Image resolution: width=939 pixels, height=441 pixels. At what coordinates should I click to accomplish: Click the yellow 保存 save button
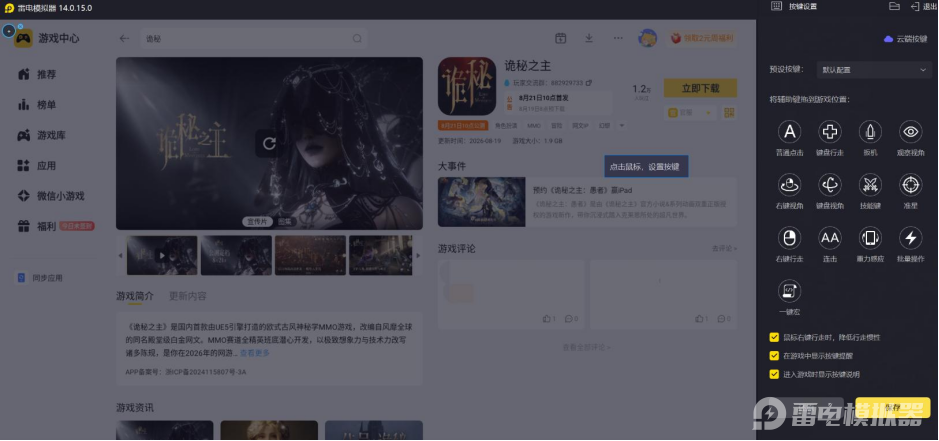(x=892, y=407)
